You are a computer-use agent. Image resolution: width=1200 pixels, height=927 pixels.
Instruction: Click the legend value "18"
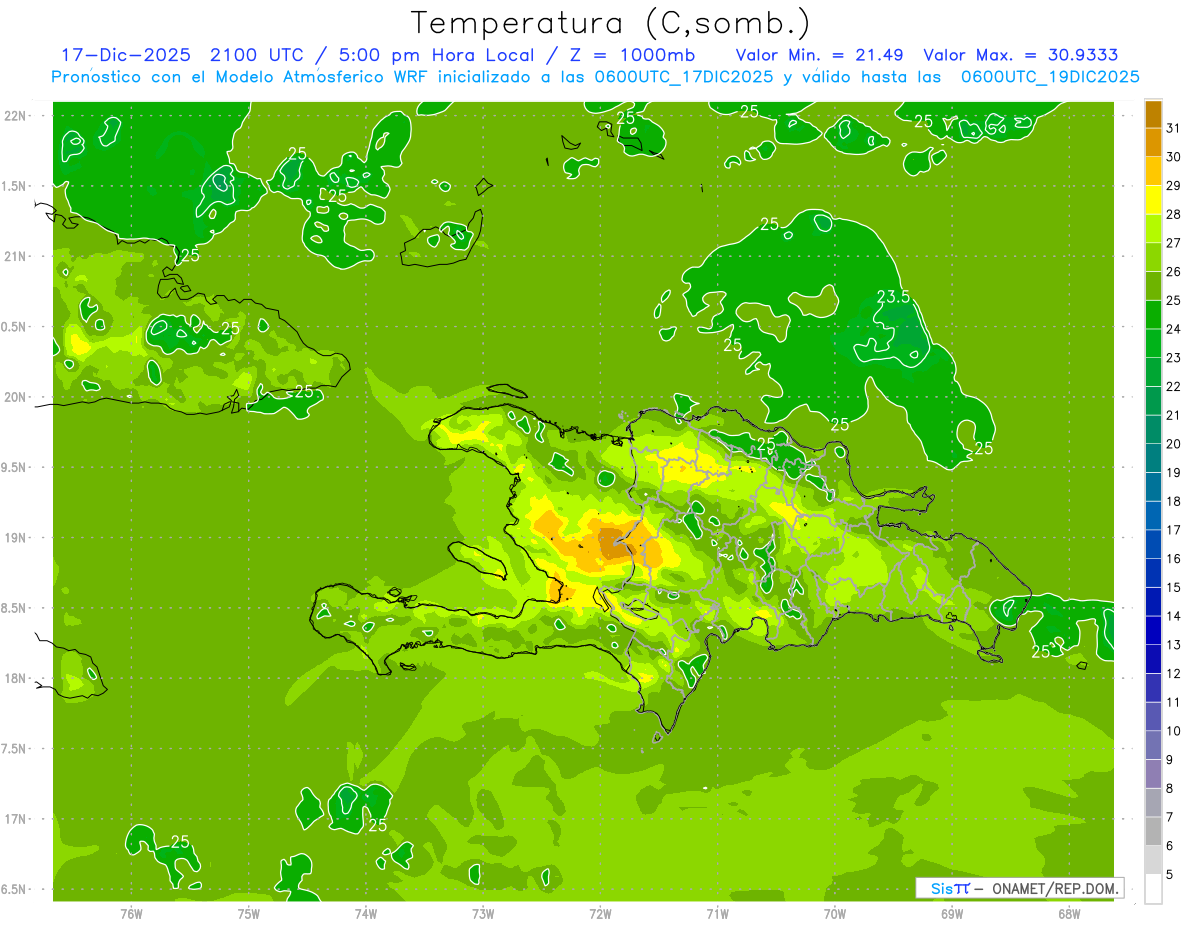1173,501
